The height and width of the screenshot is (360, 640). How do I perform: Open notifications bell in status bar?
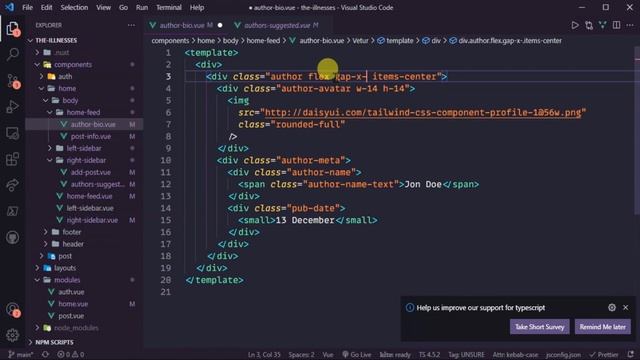(x=631, y=354)
